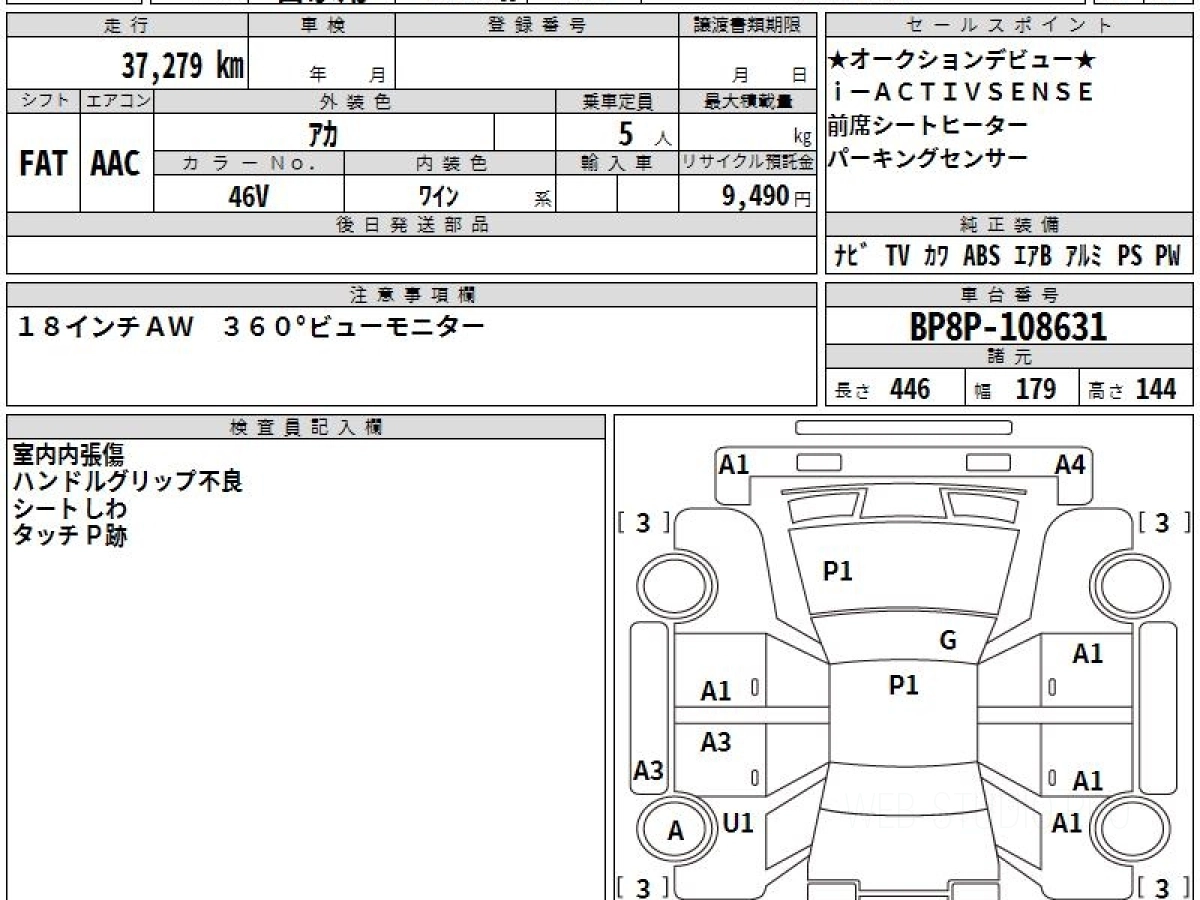Select the 前席シートヒーター line

(927, 125)
